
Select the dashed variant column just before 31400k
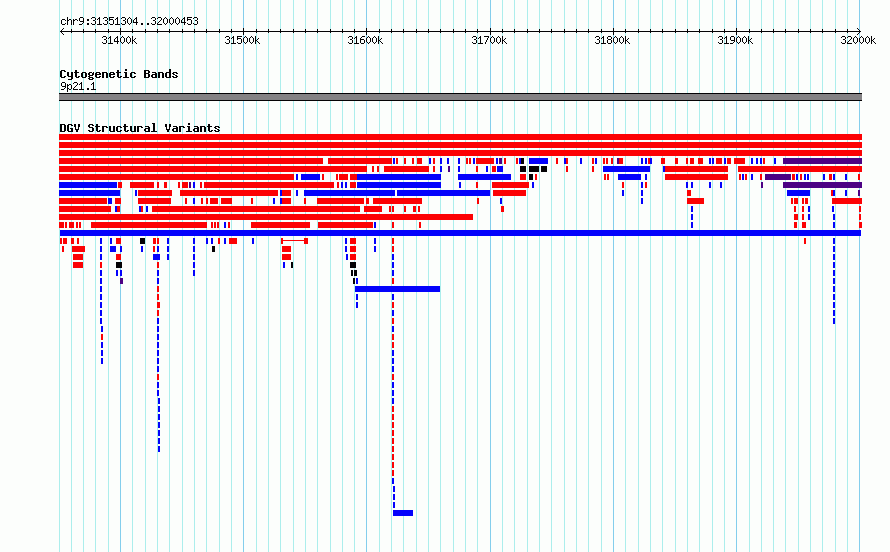[x=102, y=301]
